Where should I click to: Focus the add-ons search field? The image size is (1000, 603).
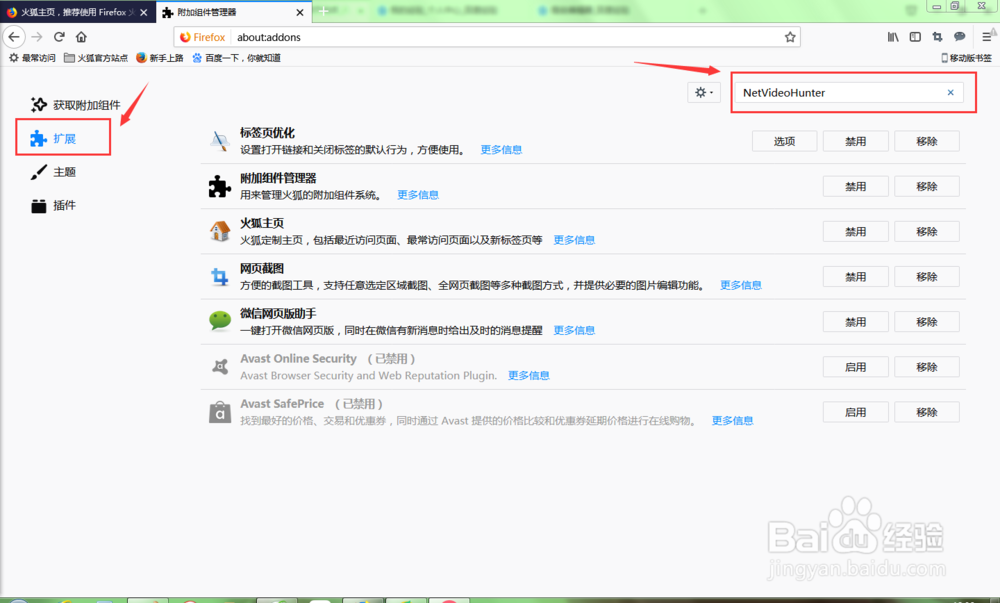[848, 92]
